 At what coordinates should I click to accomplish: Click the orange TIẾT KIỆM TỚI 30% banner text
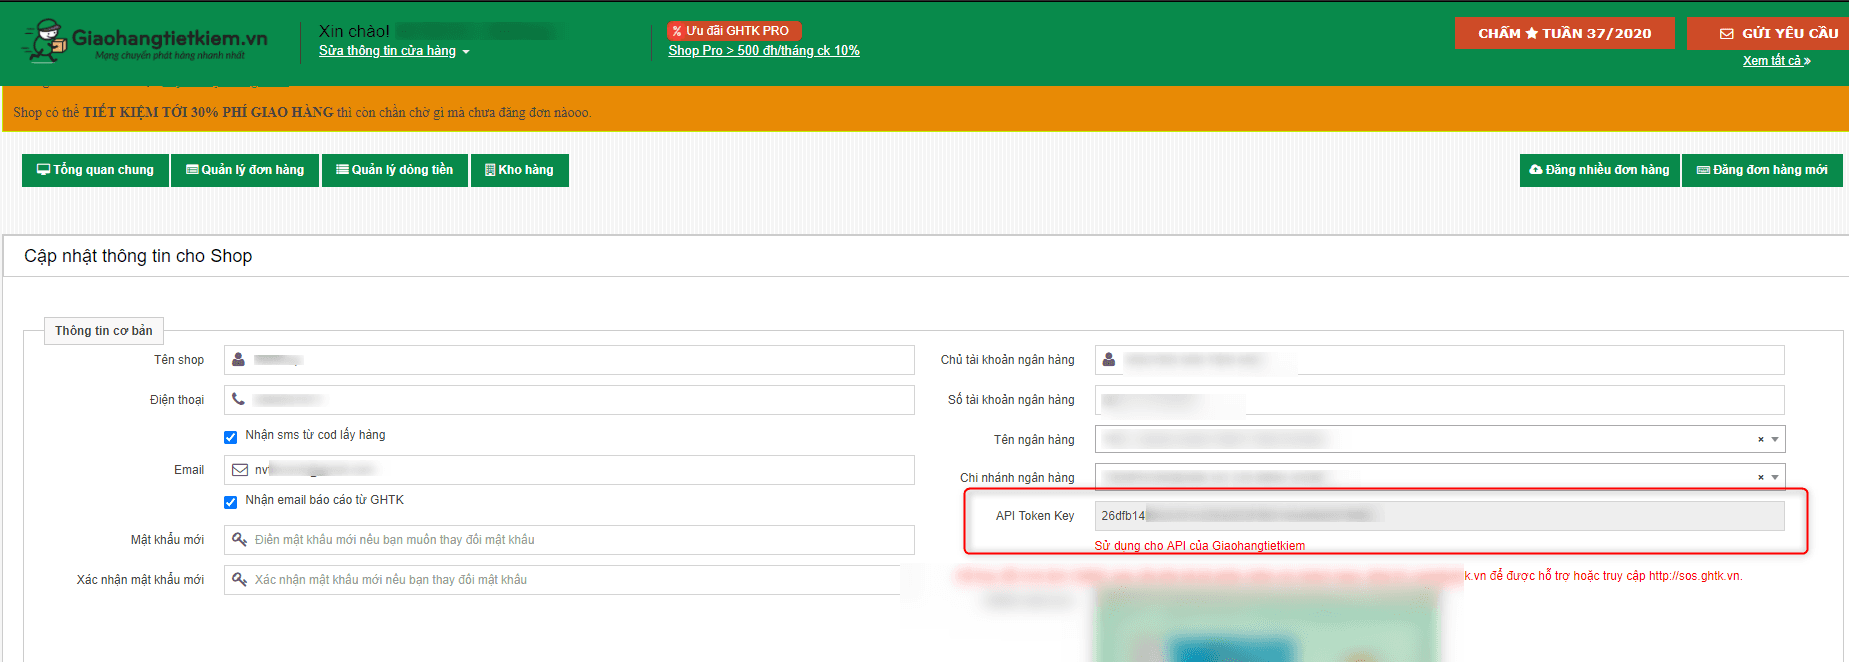[302, 112]
